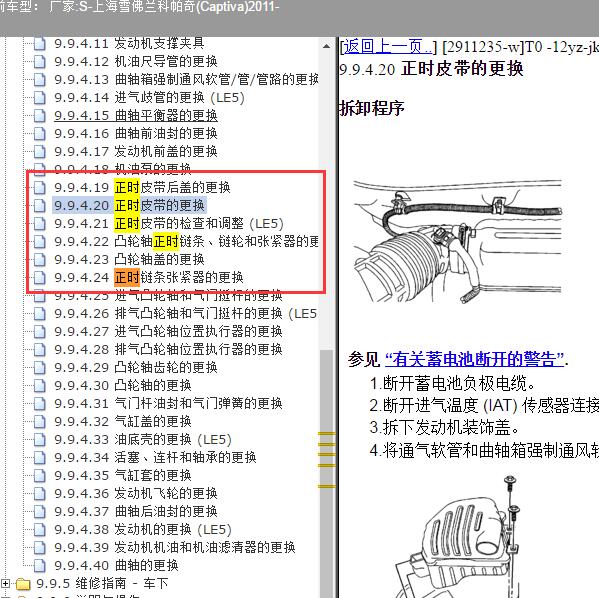The image size is (599, 598).
Task: Select highlighted 9.9.4.20 正时皮带的更换
Action: pyautogui.click(x=129, y=205)
